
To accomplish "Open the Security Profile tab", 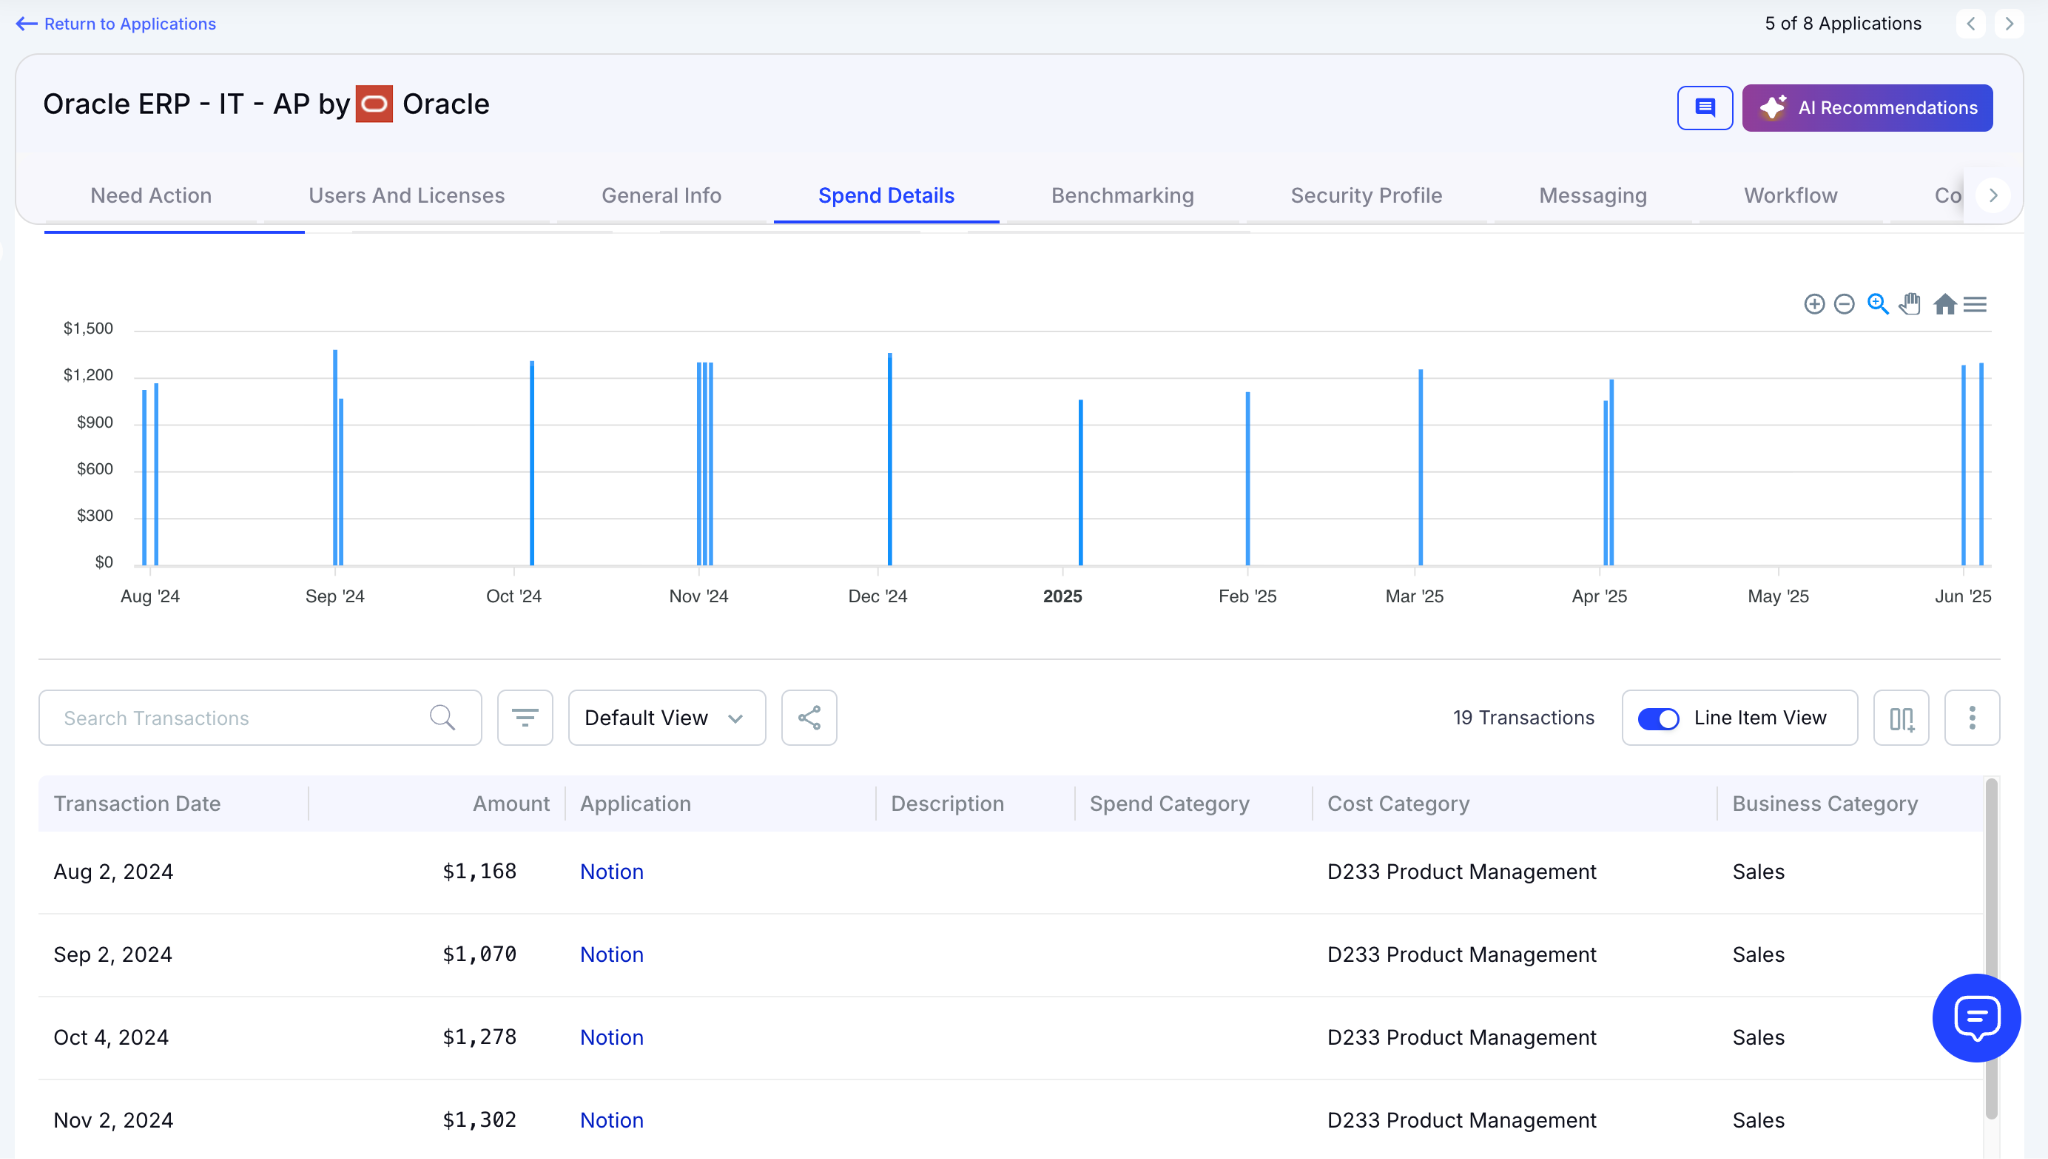I will pyautogui.click(x=1366, y=196).
